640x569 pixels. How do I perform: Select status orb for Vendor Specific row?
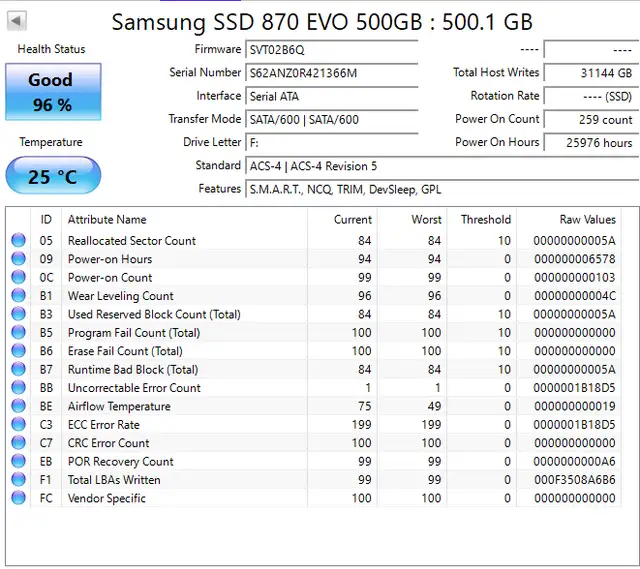point(18,498)
